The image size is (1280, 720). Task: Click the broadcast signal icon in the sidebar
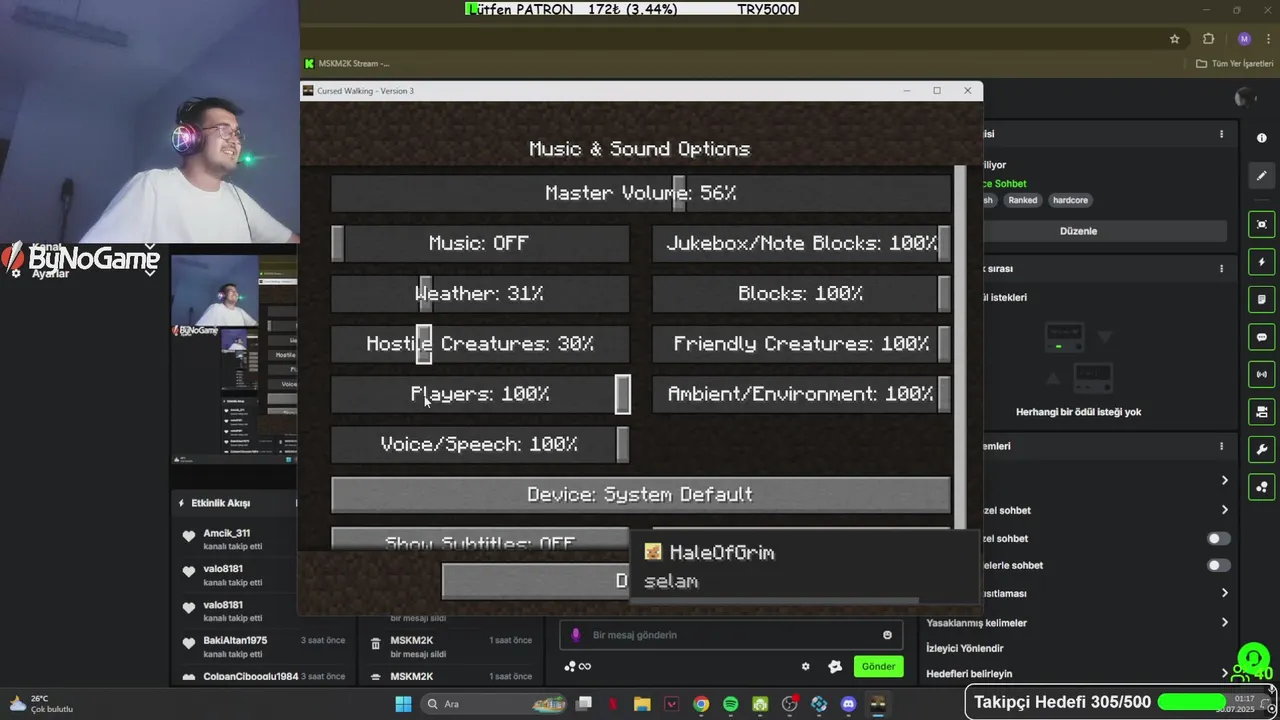click(x=1261, y=375)
